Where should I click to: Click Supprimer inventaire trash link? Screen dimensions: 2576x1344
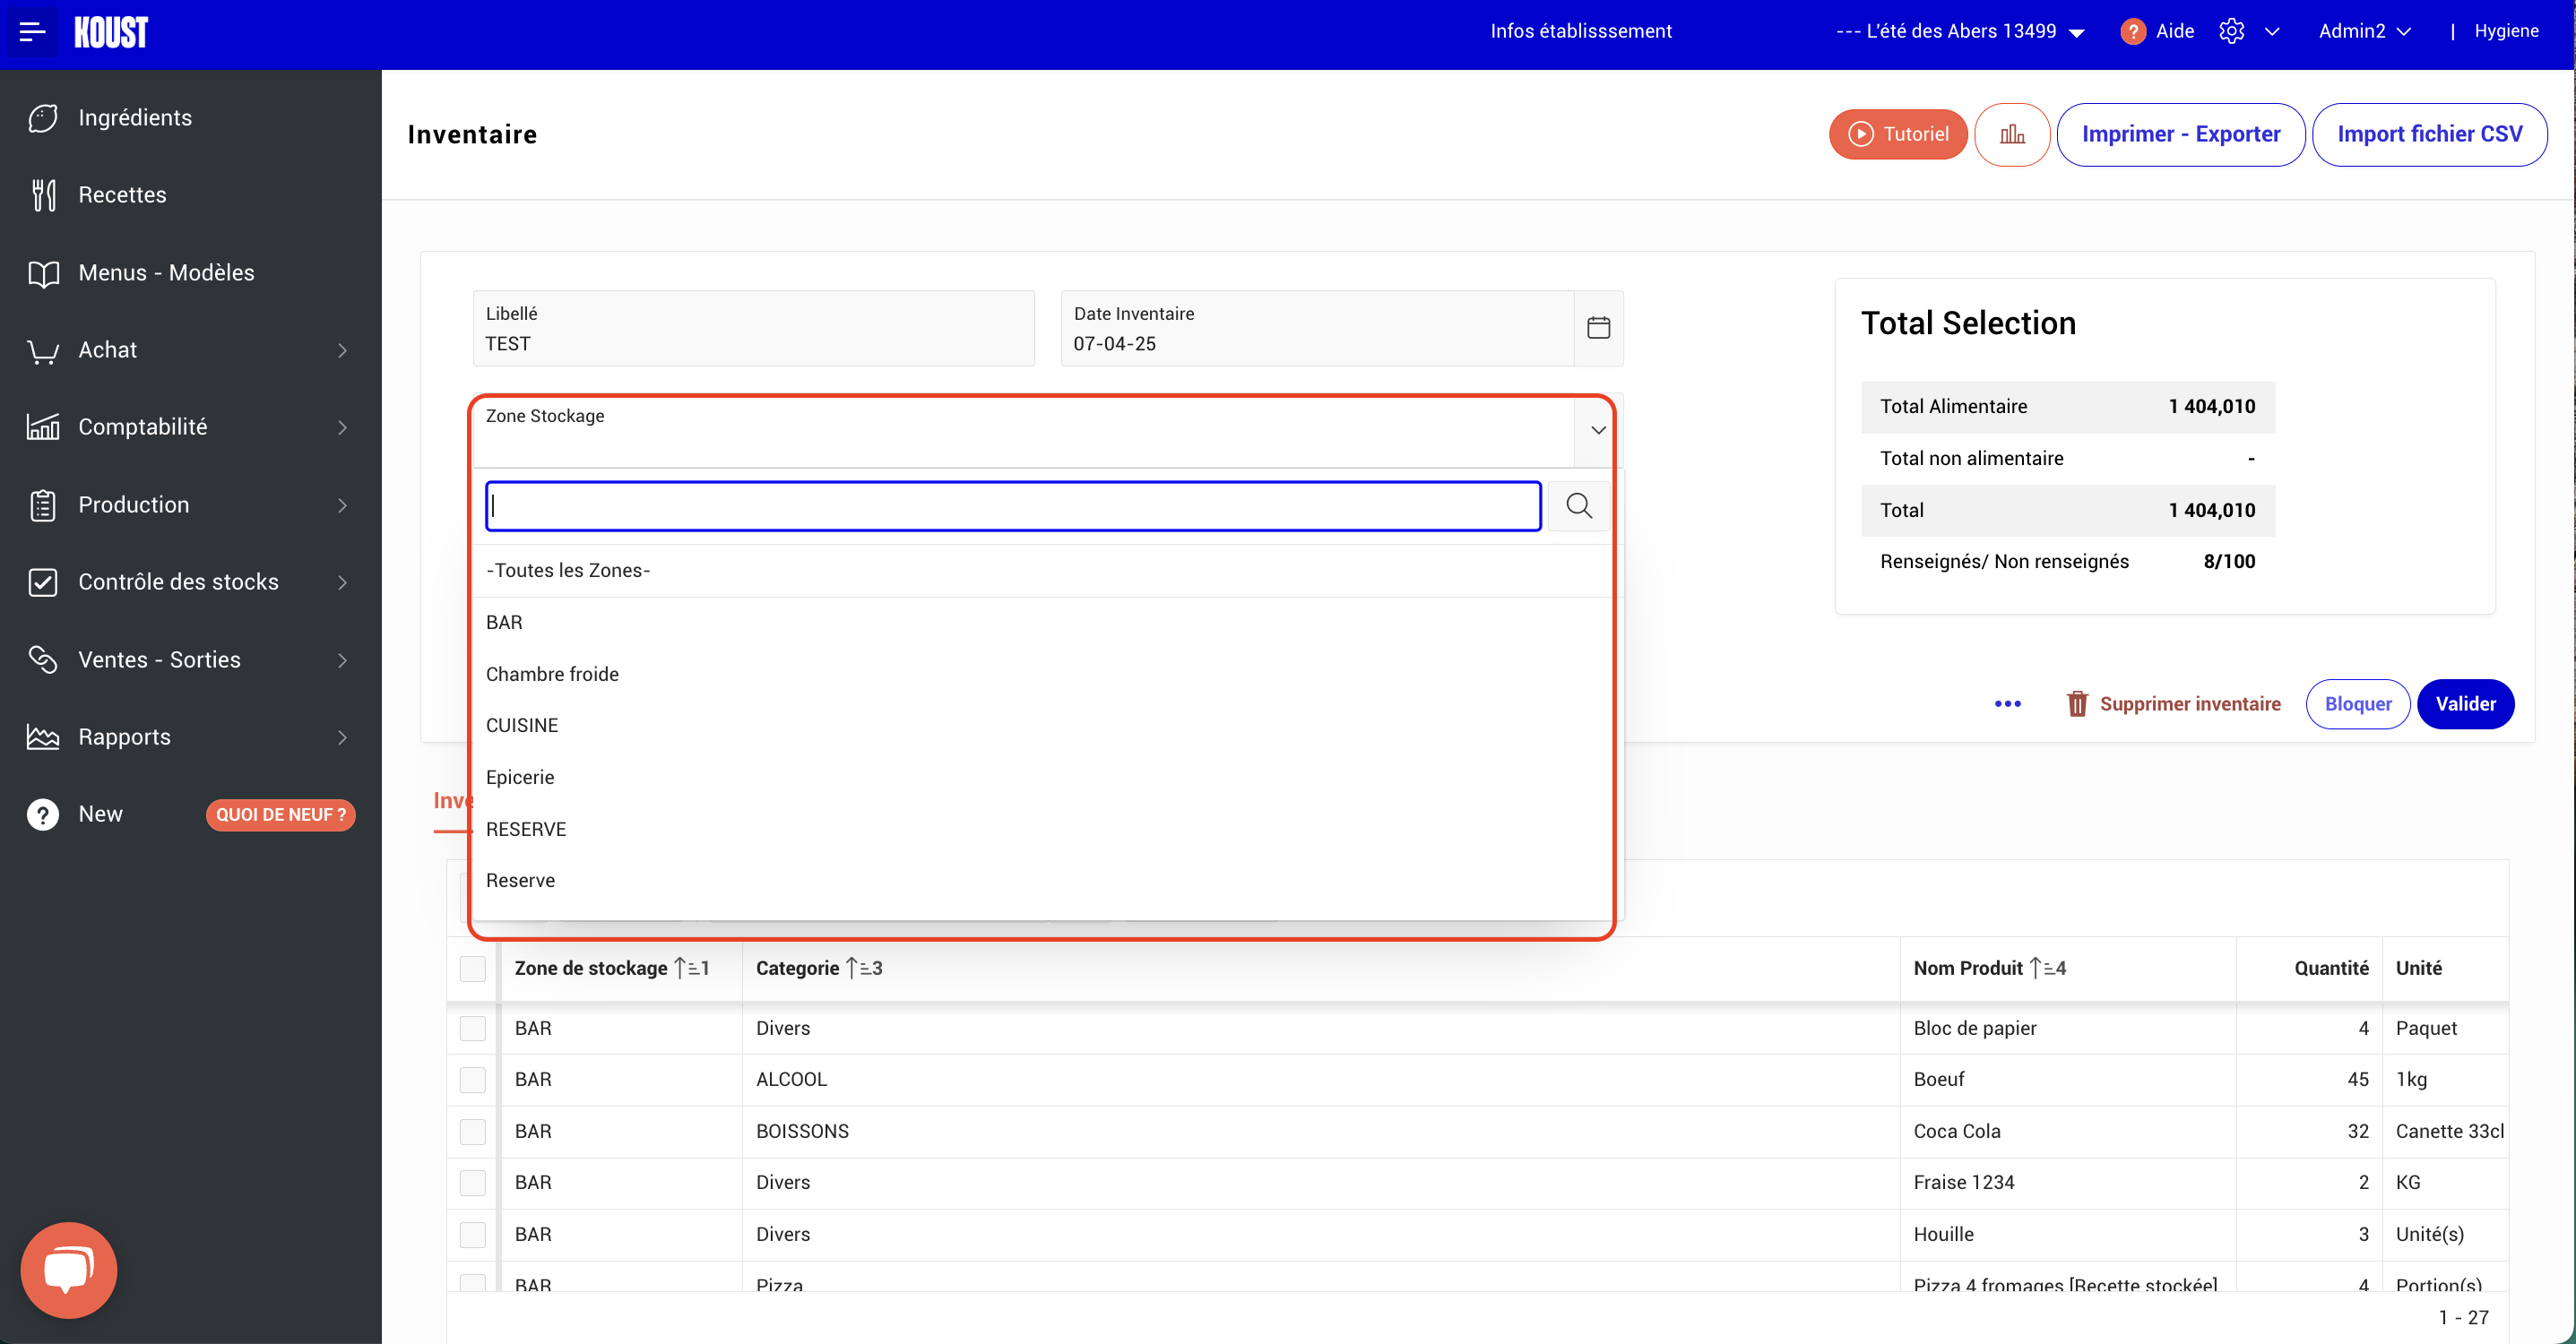tap(2174, 704)
